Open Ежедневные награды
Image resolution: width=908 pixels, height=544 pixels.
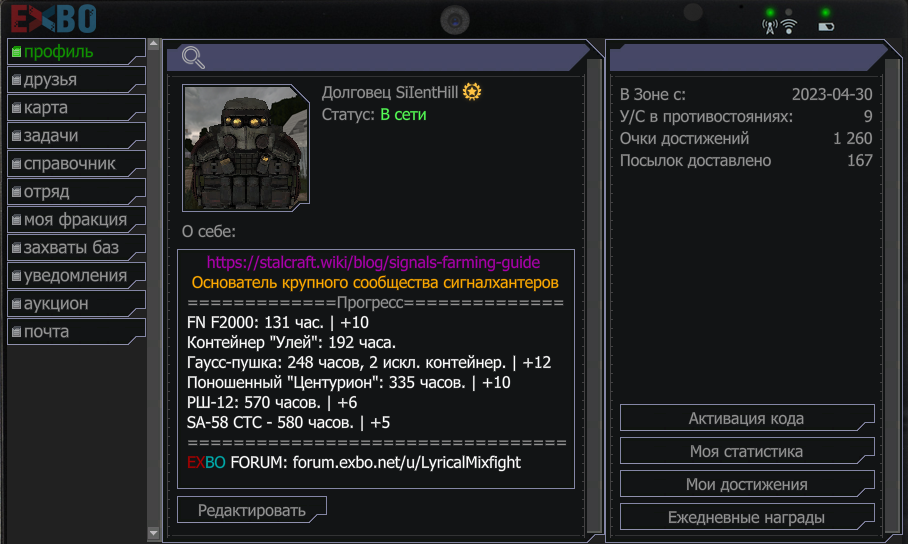pos(747,517)
